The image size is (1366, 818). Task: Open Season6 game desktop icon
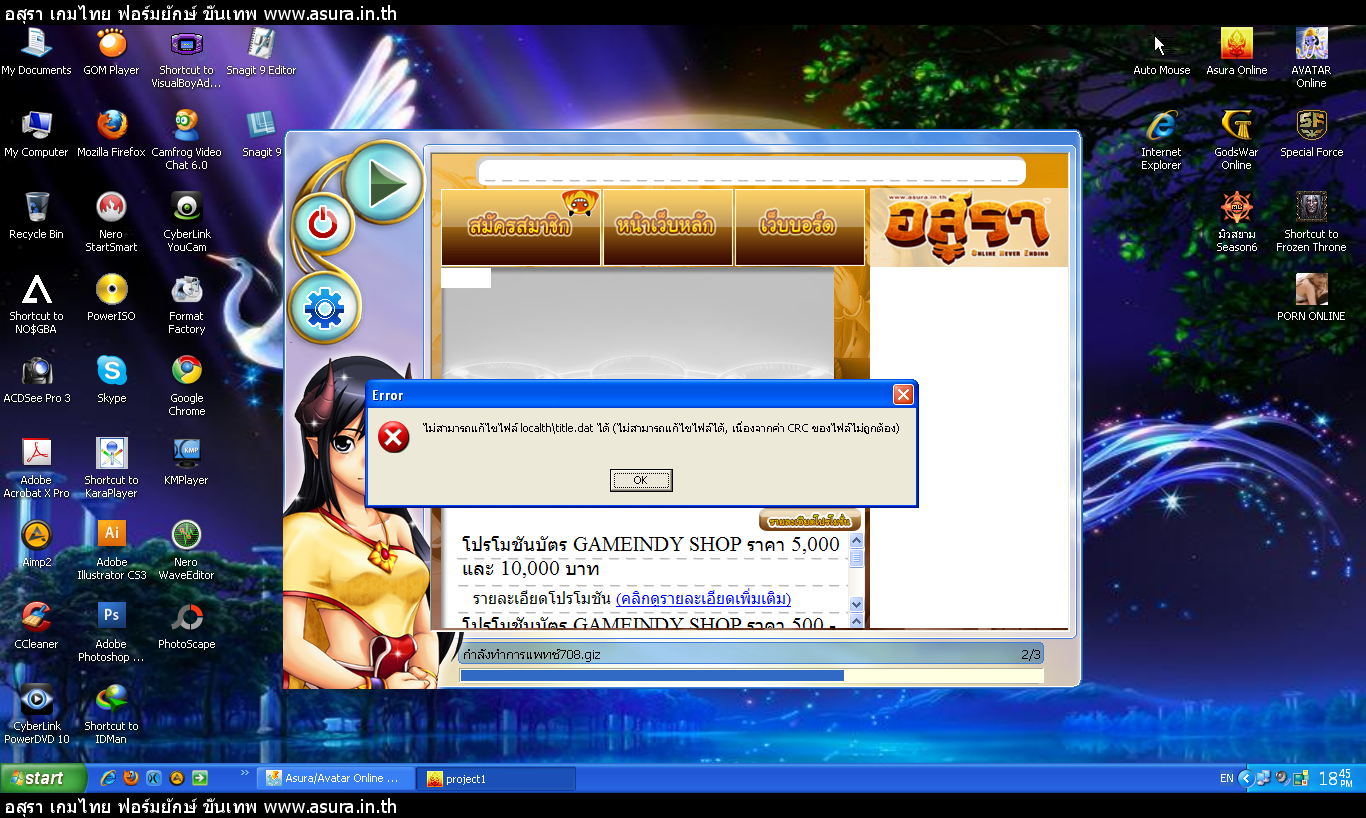point(1236,222)
